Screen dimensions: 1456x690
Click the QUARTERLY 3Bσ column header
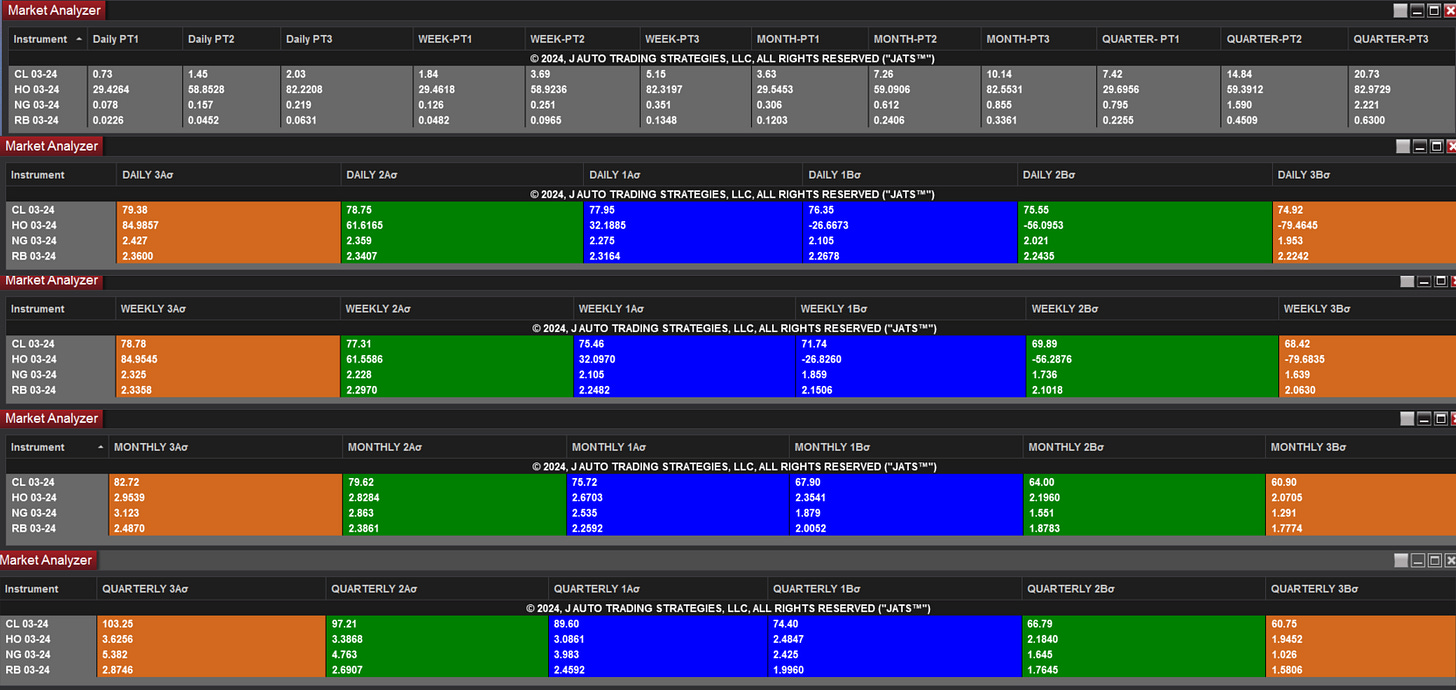click(1361, 589)
